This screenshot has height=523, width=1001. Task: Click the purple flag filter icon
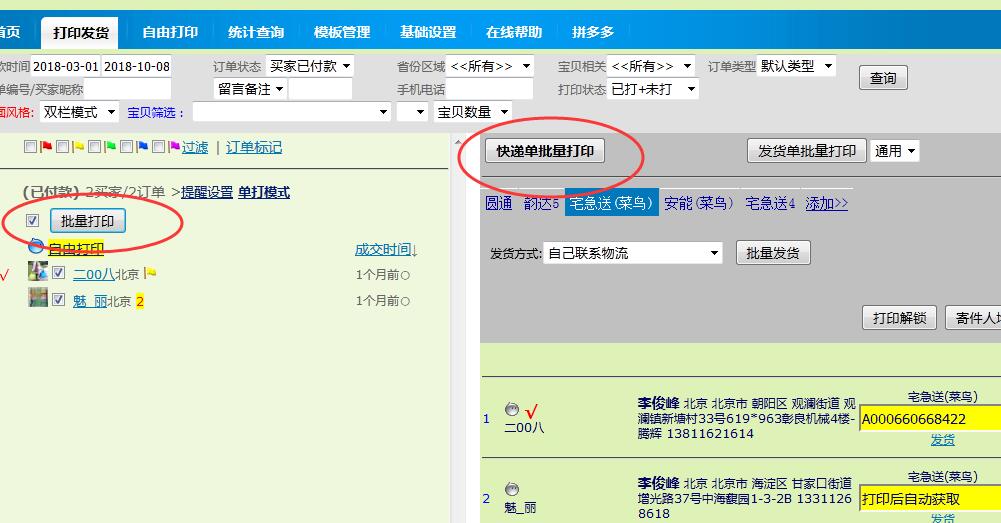pyautogui.click(x=174, y=148)
